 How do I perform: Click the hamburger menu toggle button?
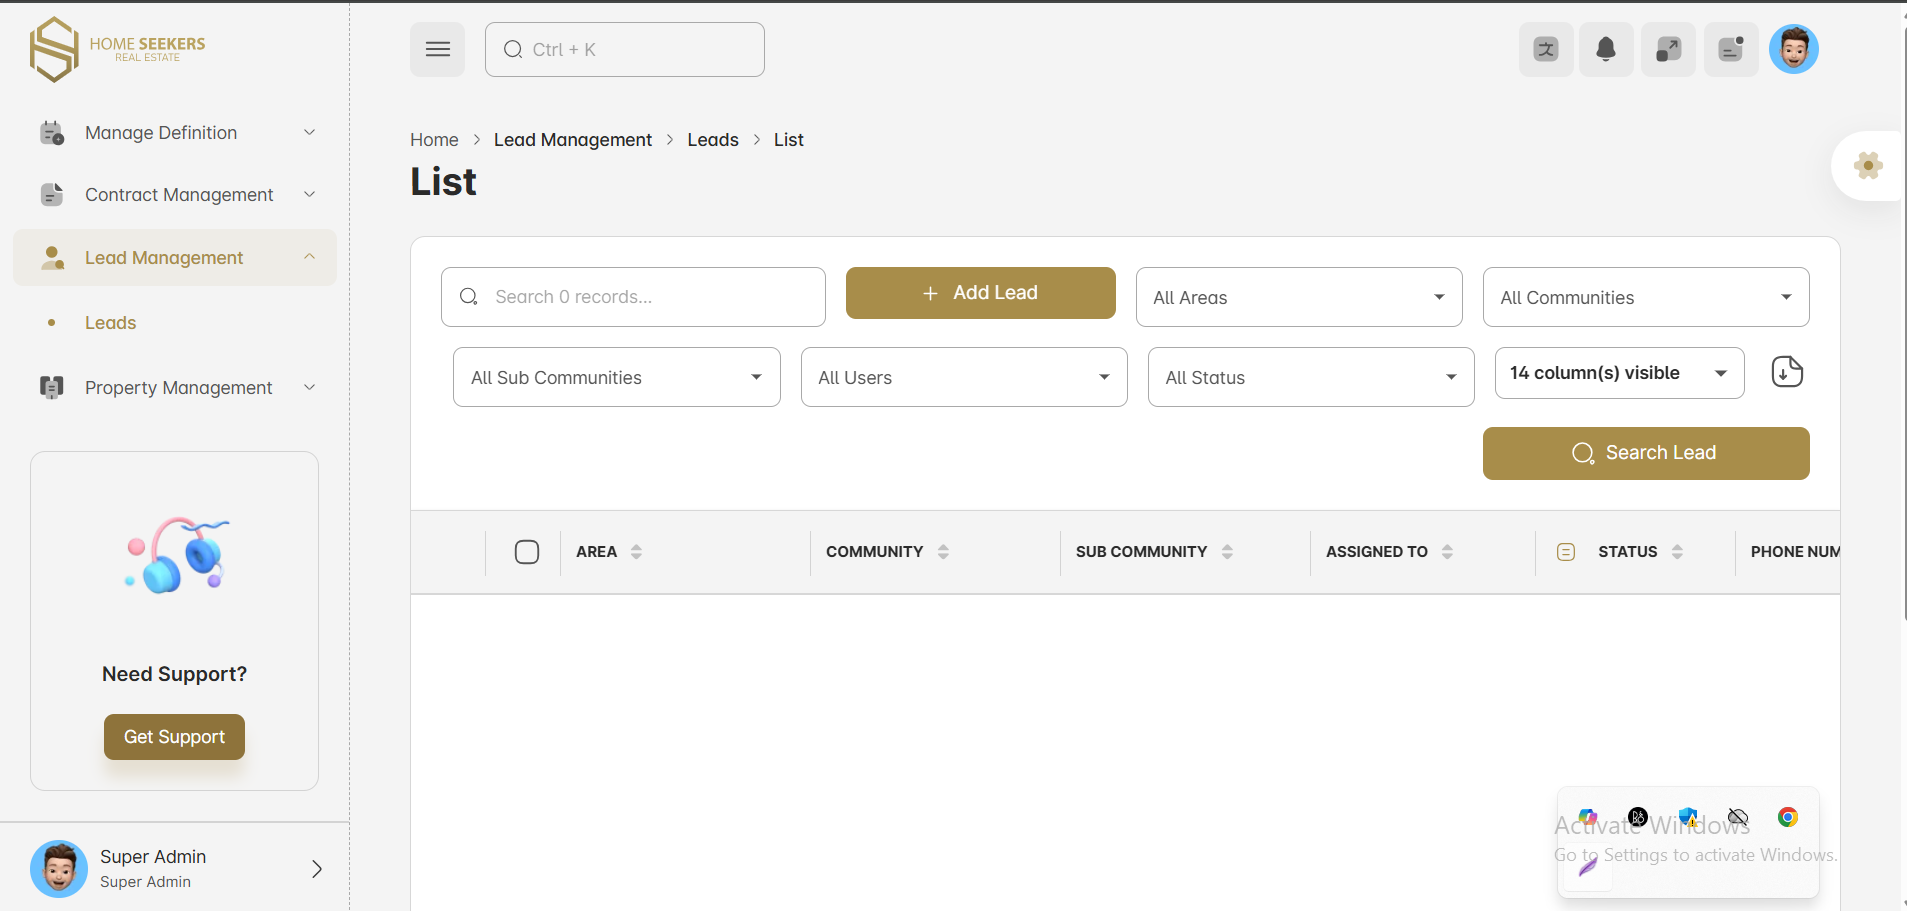click(437, 49)
